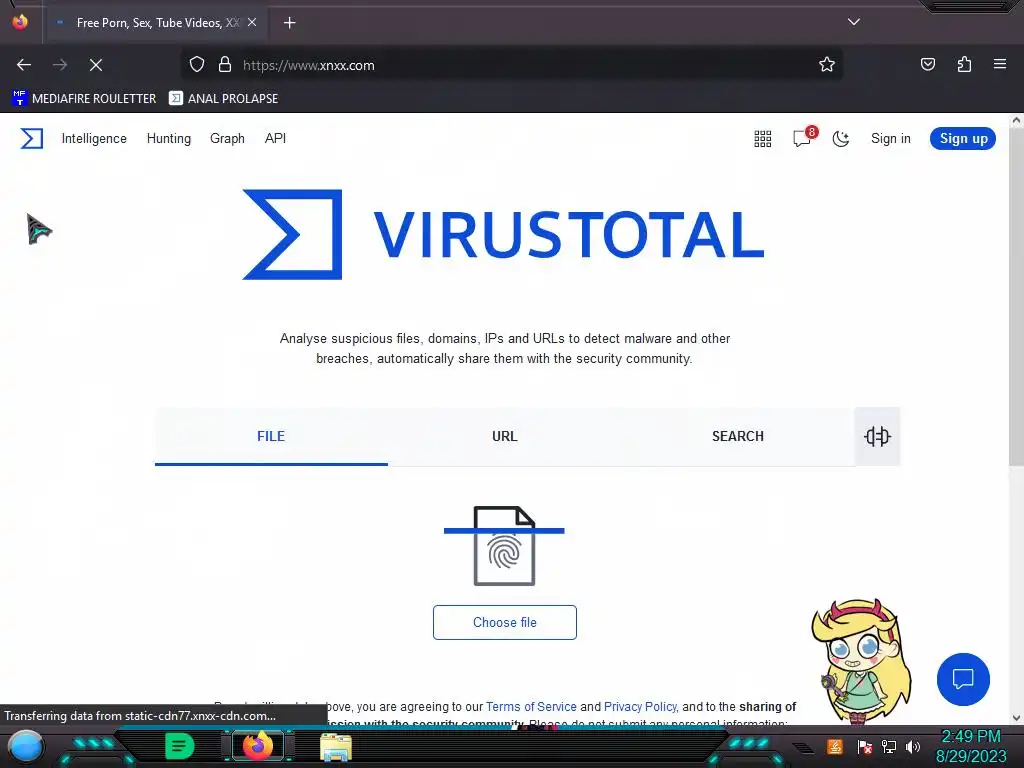Viewport: 1024px width, 768px height.
Task: Open MEDIAFIRE ROULETTER bookmark
Action: click(84, 99)
